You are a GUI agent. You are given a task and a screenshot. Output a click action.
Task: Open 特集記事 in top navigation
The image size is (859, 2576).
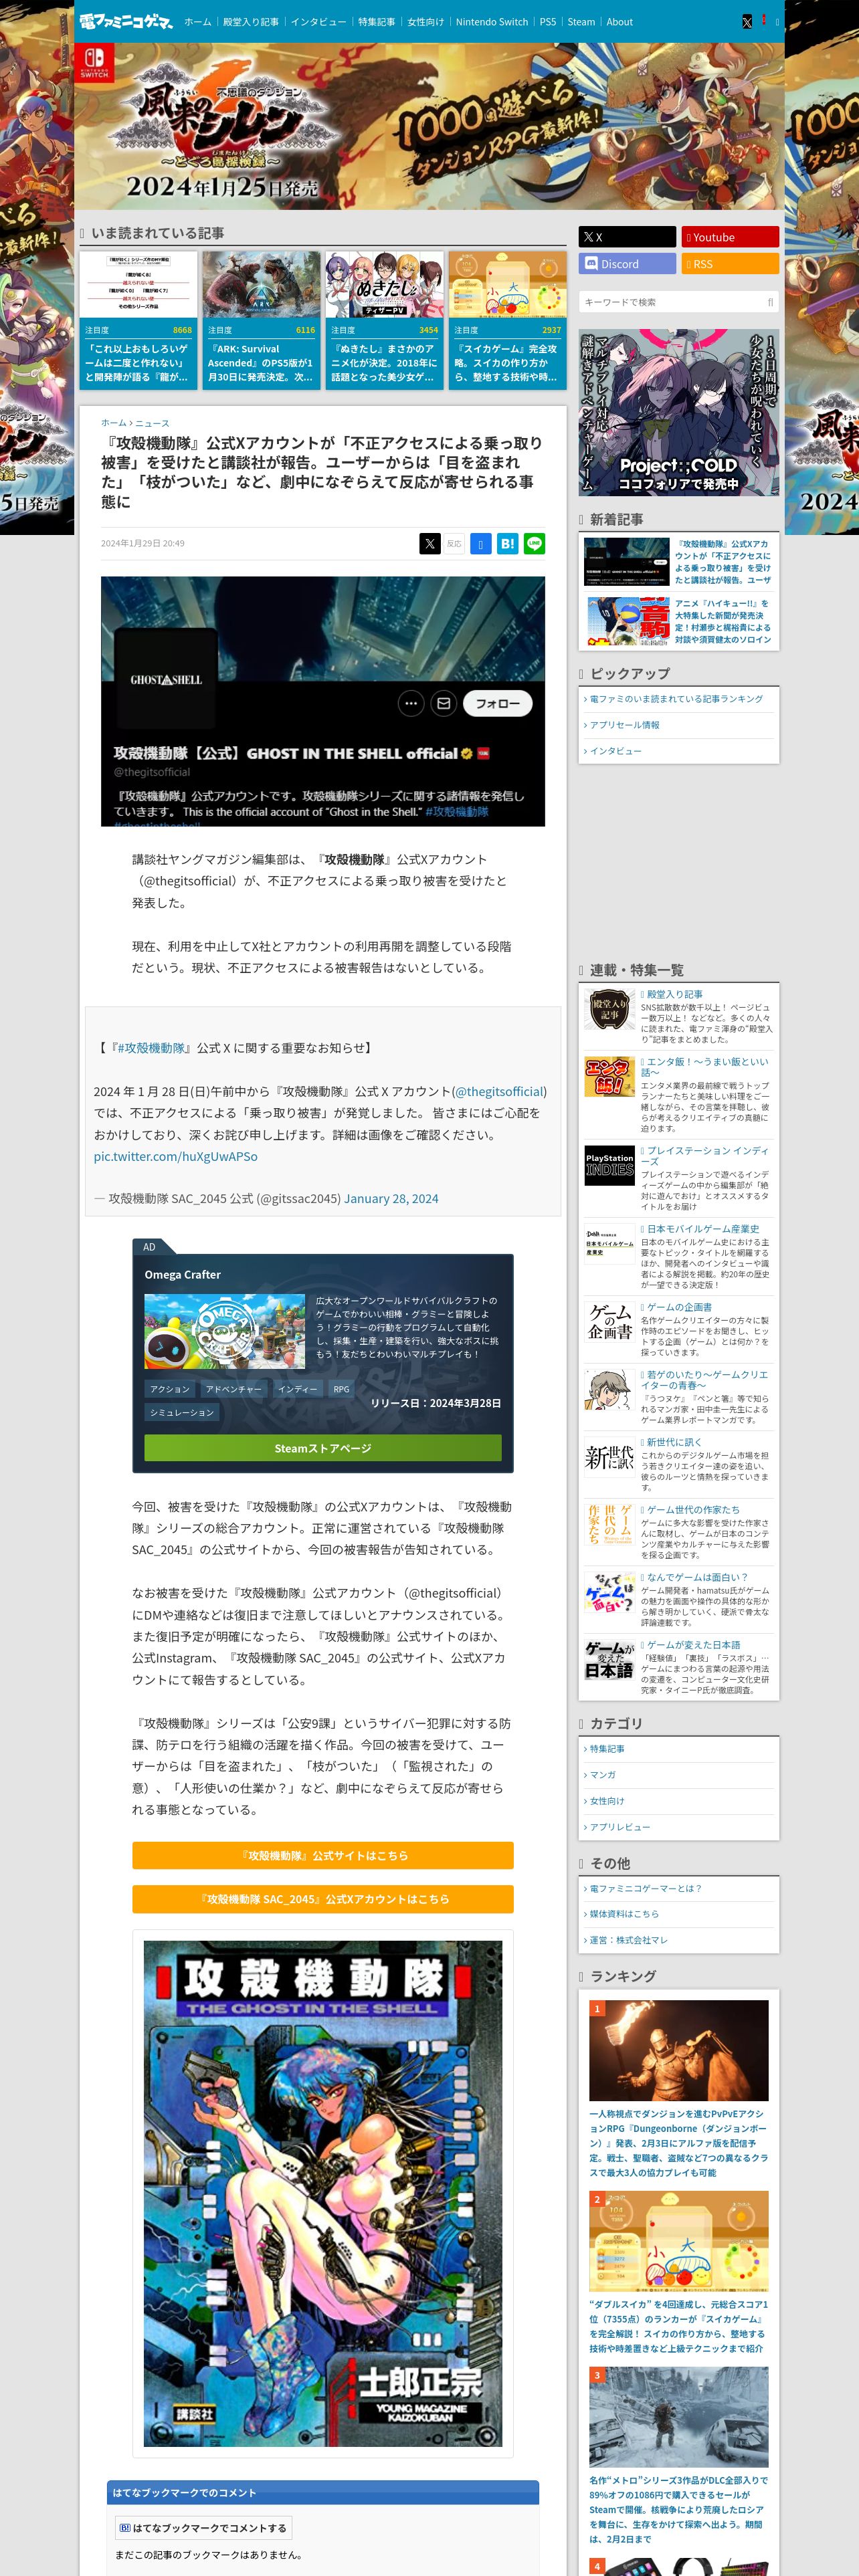(377, 22)
